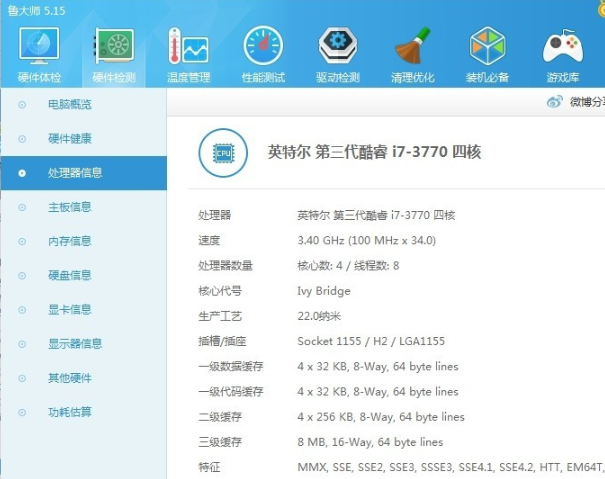Viewport: 605px width, 479px height.
Task: Click the 硬盘信息 bullet marker
Action: (22, 276)
